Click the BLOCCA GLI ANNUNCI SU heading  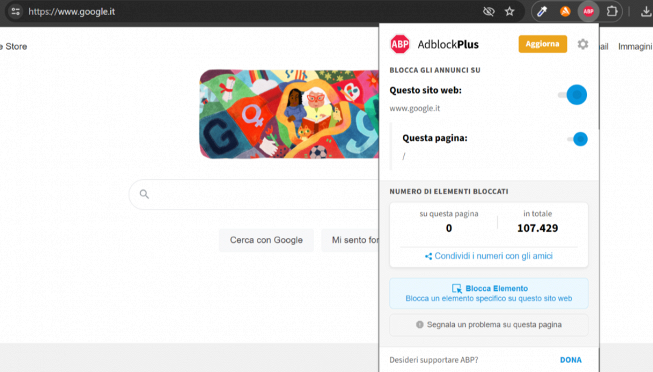(435, 70)
